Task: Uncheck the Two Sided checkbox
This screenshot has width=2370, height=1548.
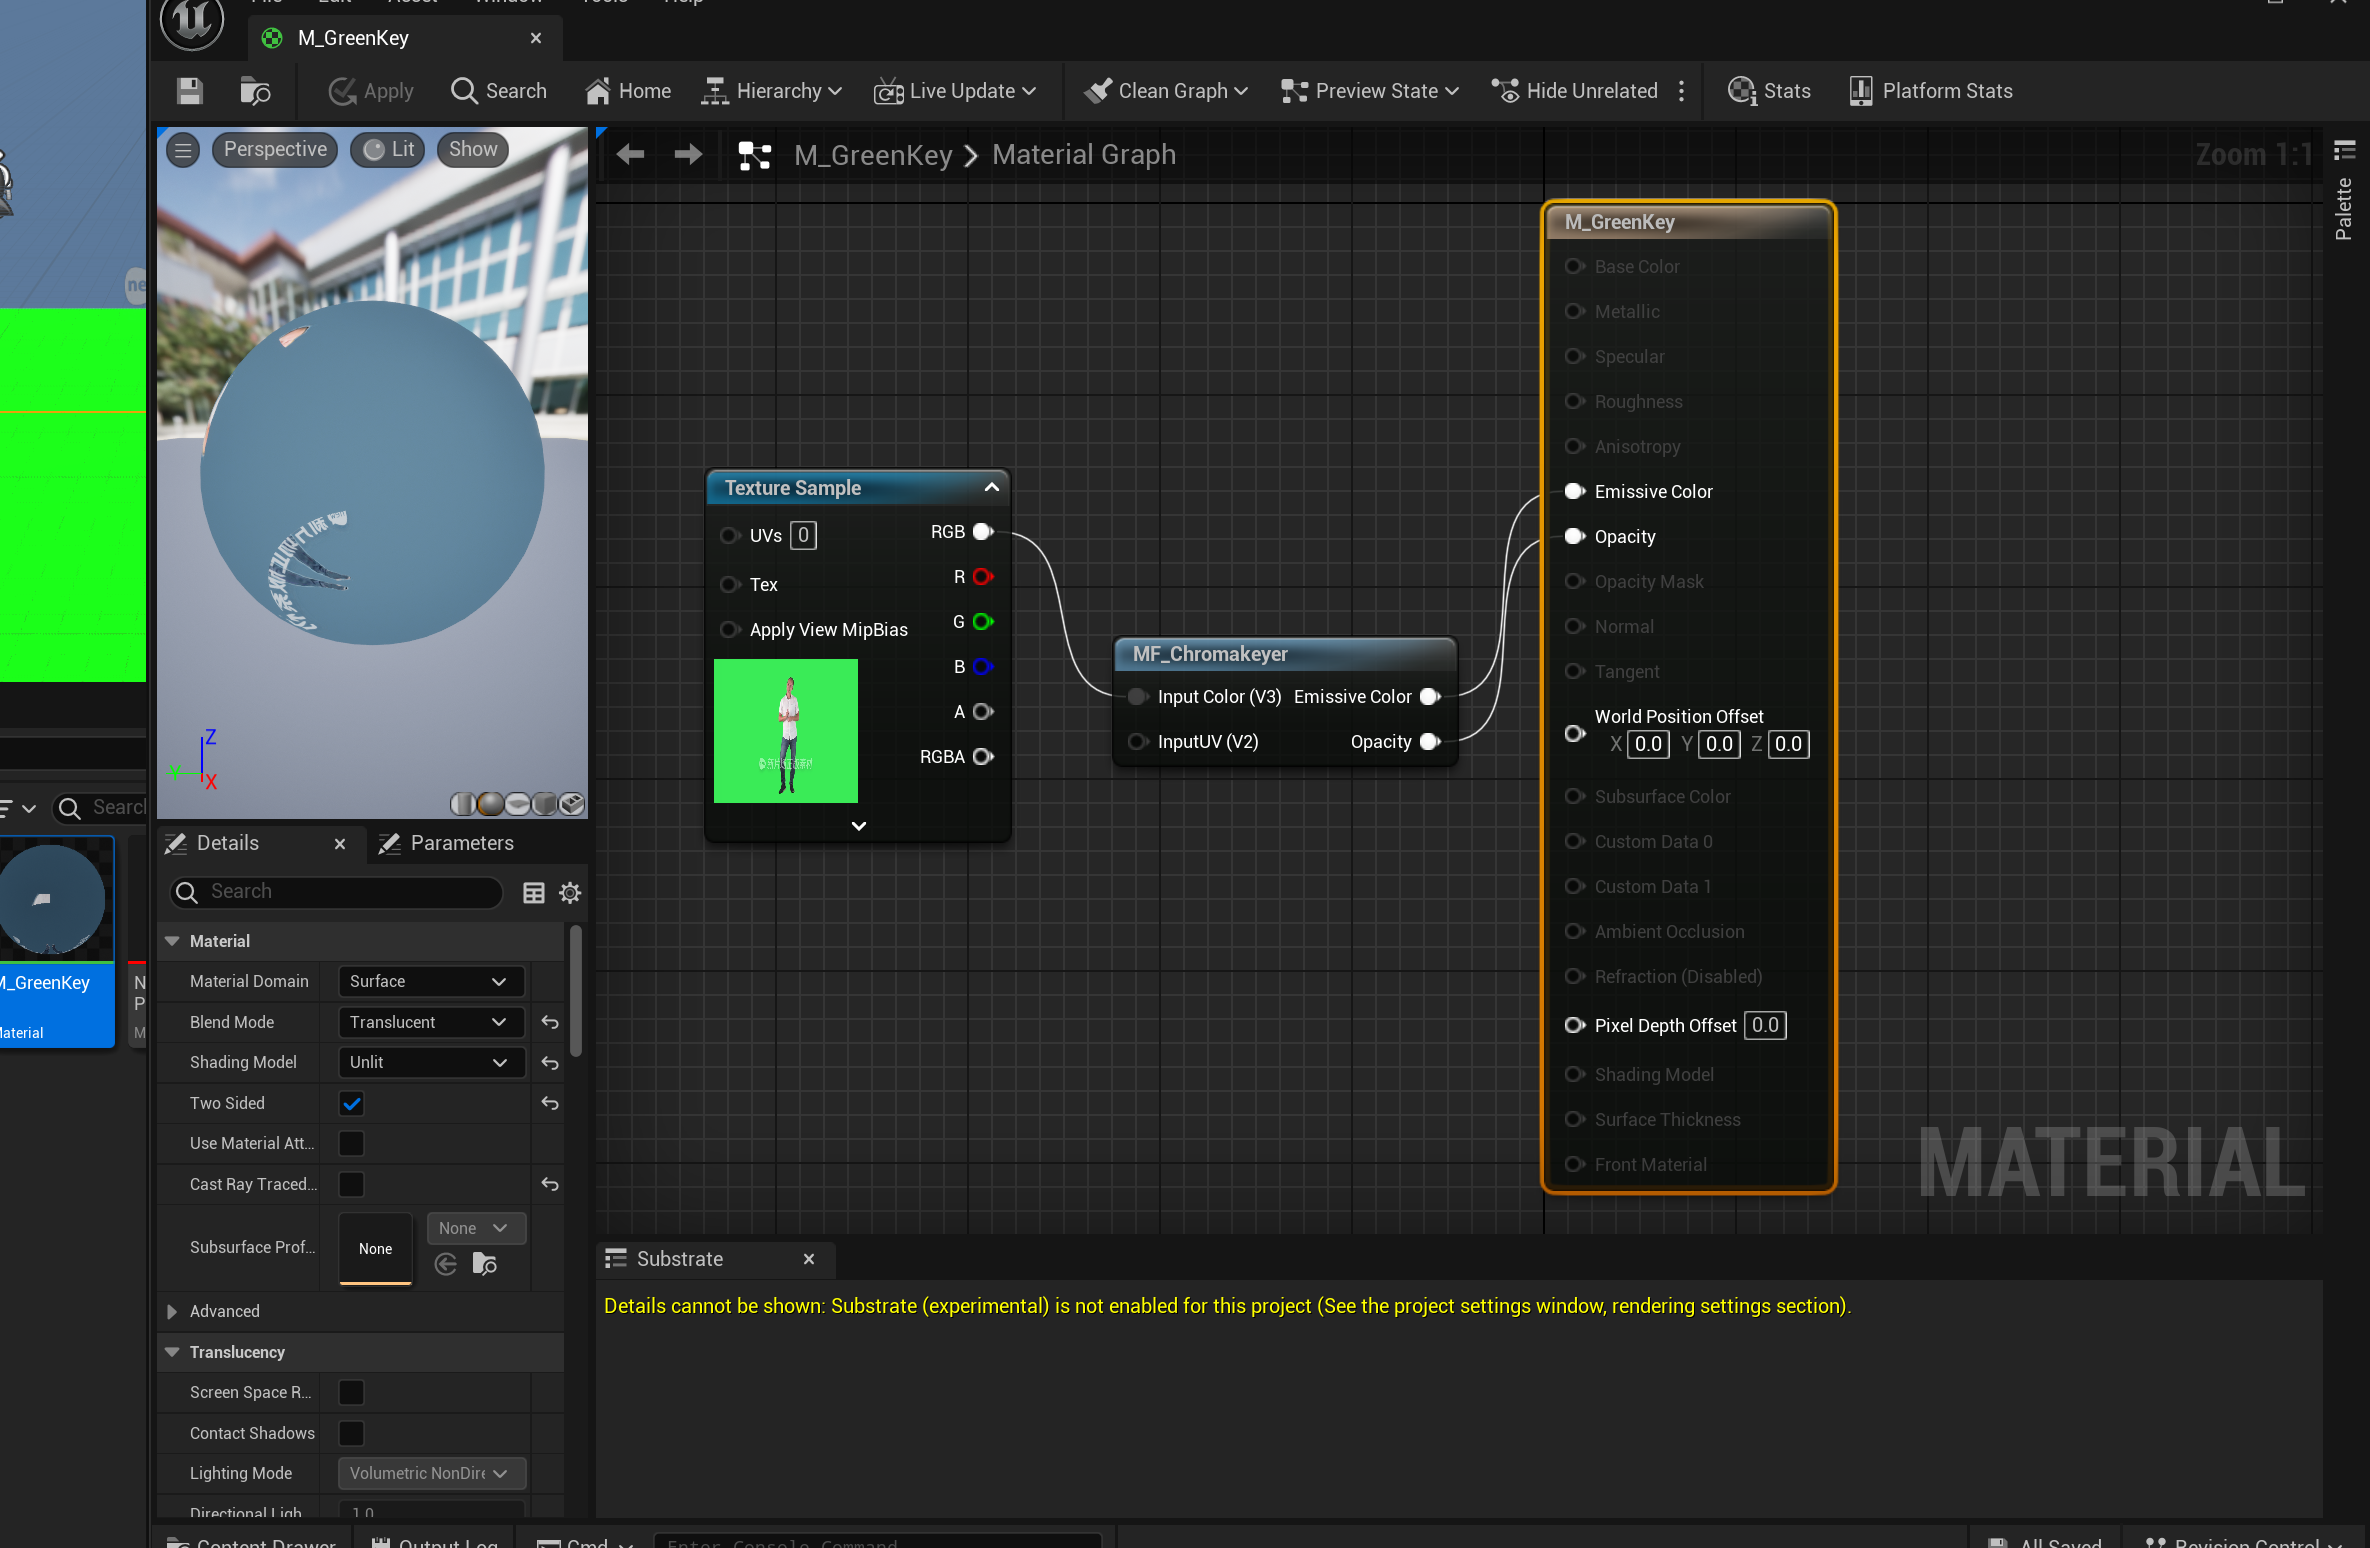Action: 351,1103
